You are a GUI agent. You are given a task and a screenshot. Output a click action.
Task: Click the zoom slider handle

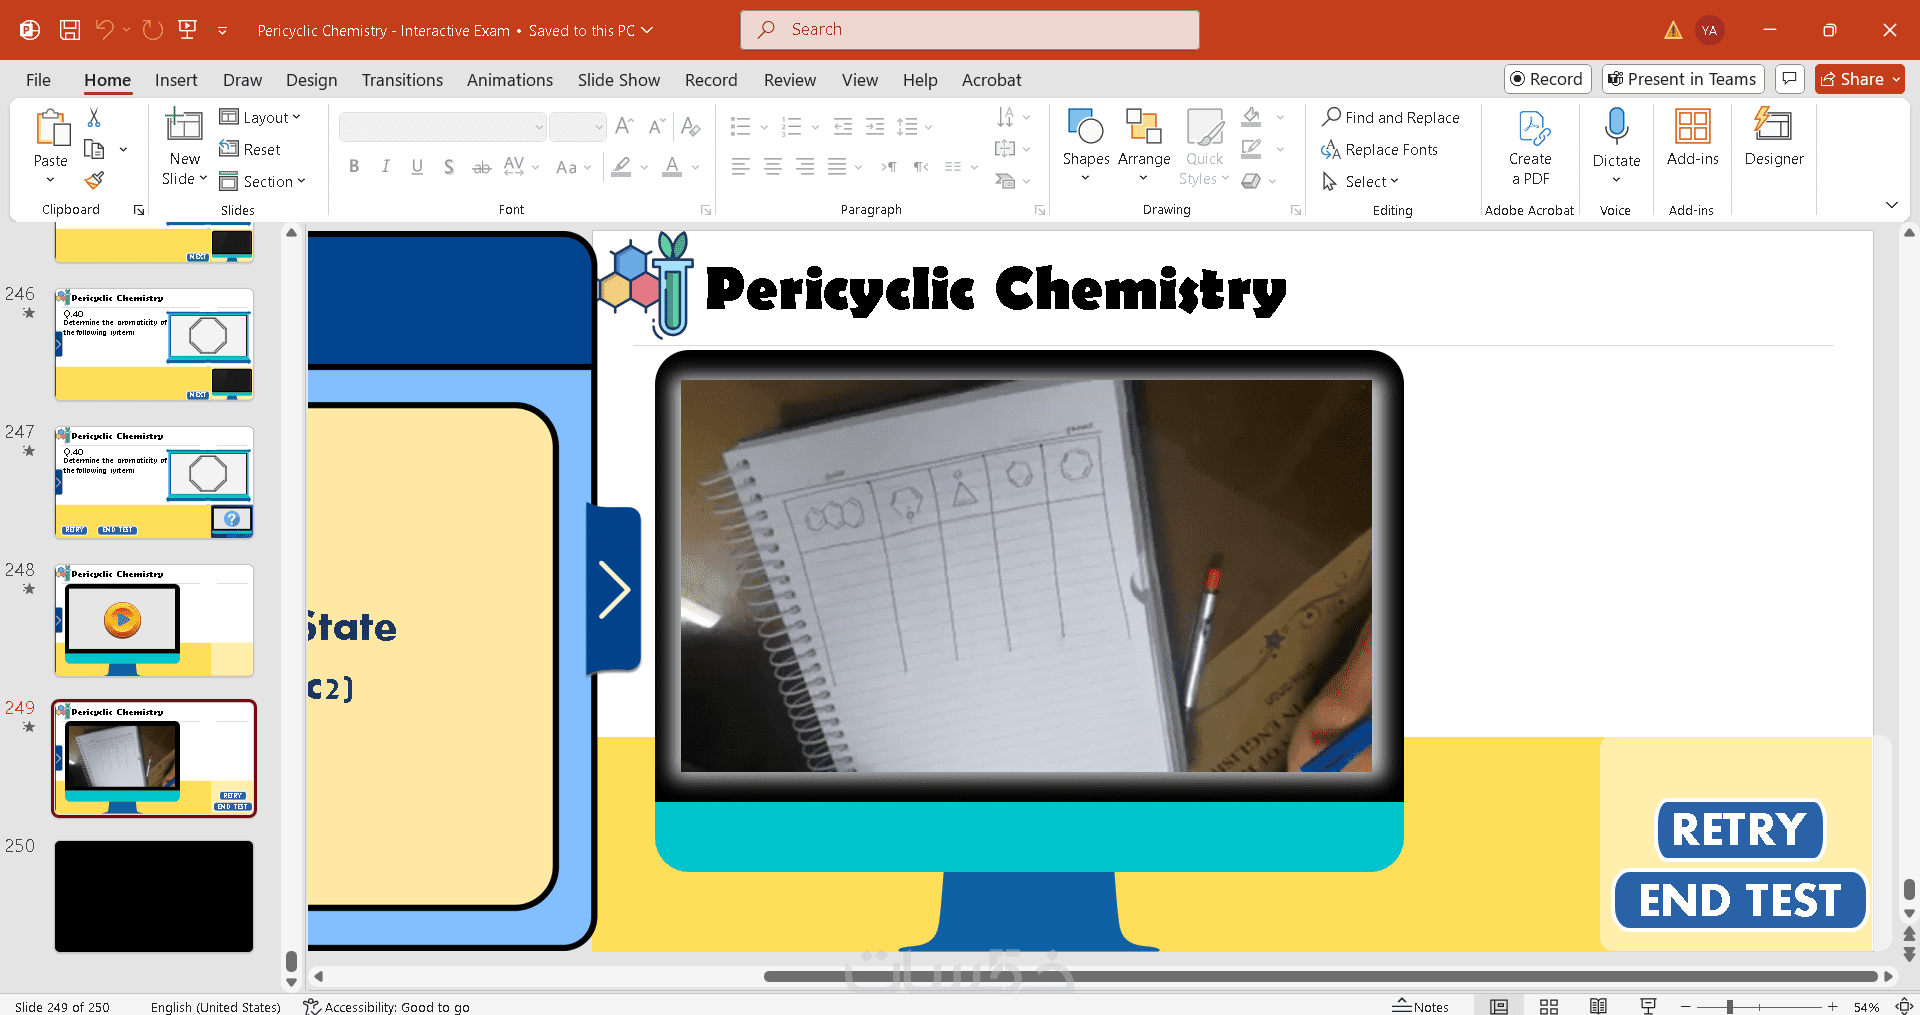(1730, 1006)
